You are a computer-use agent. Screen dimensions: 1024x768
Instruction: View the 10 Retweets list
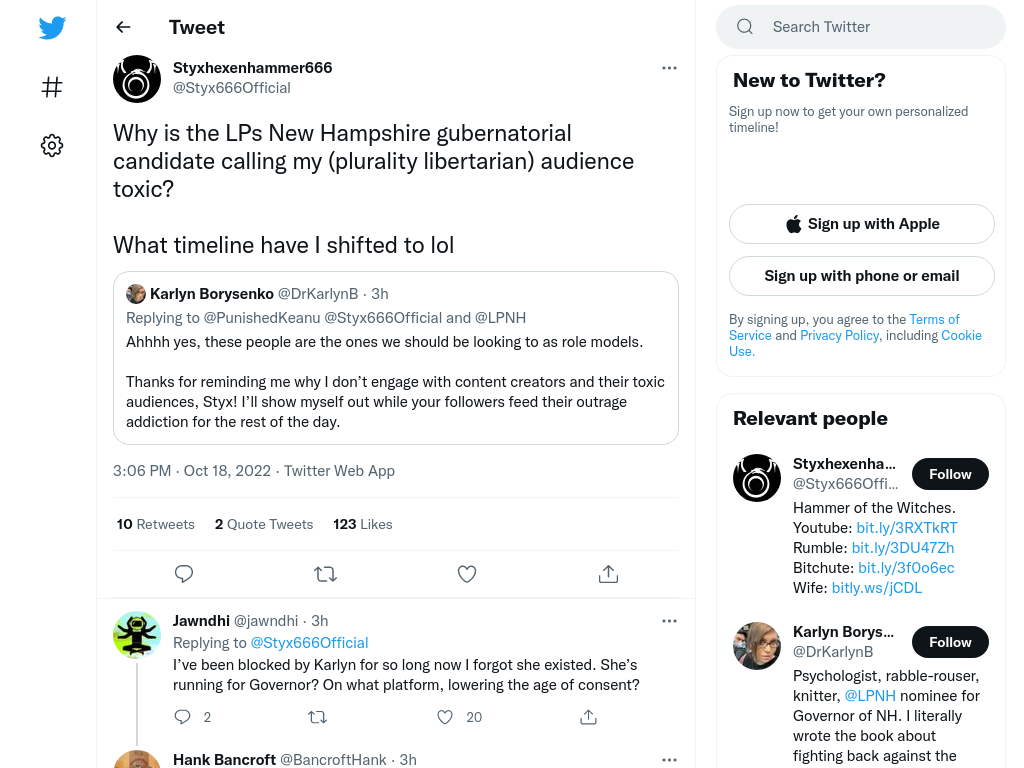155,524
